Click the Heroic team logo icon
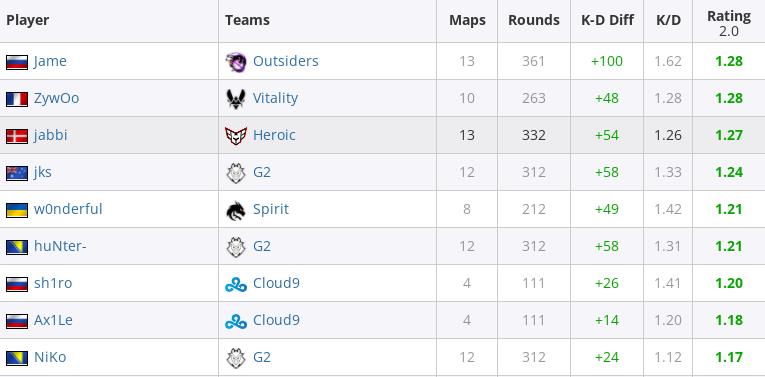 tap(236, 136)
